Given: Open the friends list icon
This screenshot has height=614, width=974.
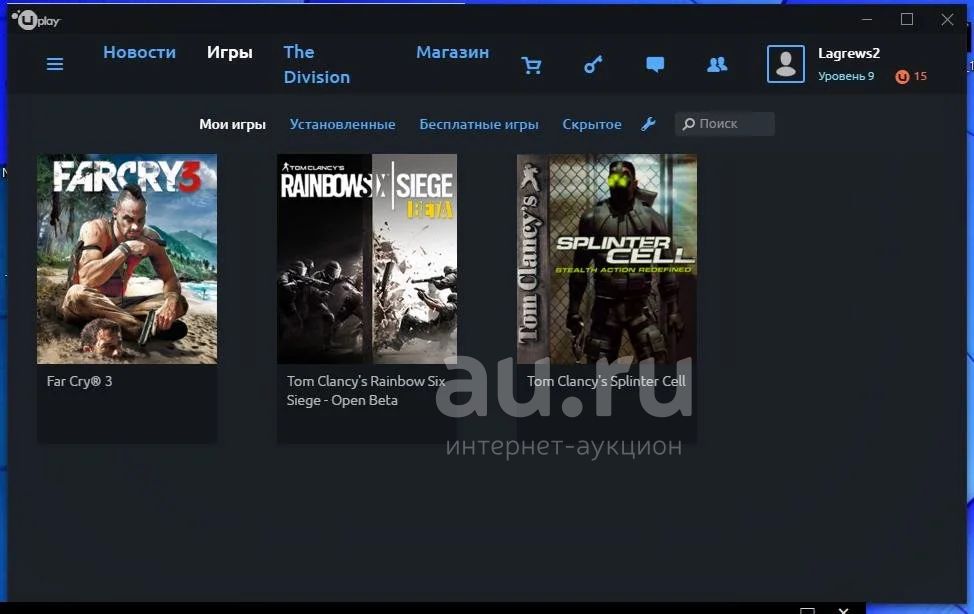Looking at the screenshot, I should pyautogui.click(x=717, y=64).
